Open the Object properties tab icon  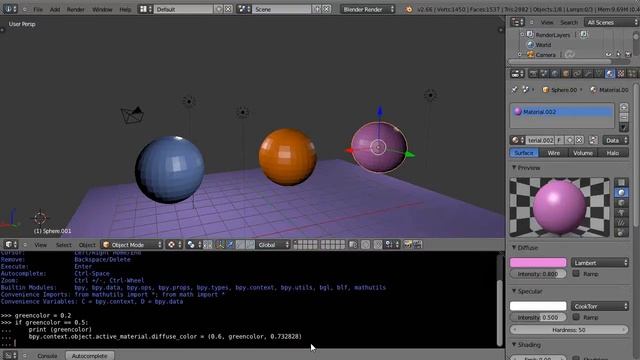pos(566,73)
